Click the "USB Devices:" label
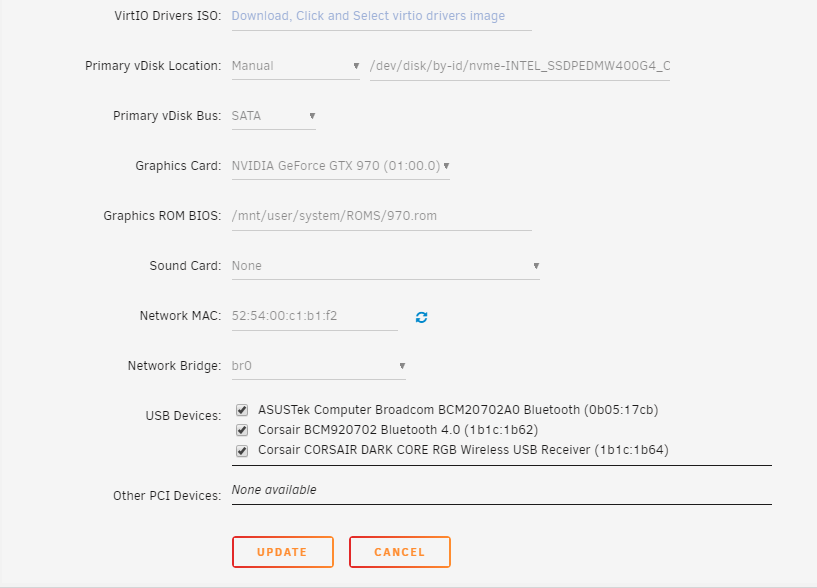Image resolution: width=817 pixels, height=588 pixels. pos(183,416)
